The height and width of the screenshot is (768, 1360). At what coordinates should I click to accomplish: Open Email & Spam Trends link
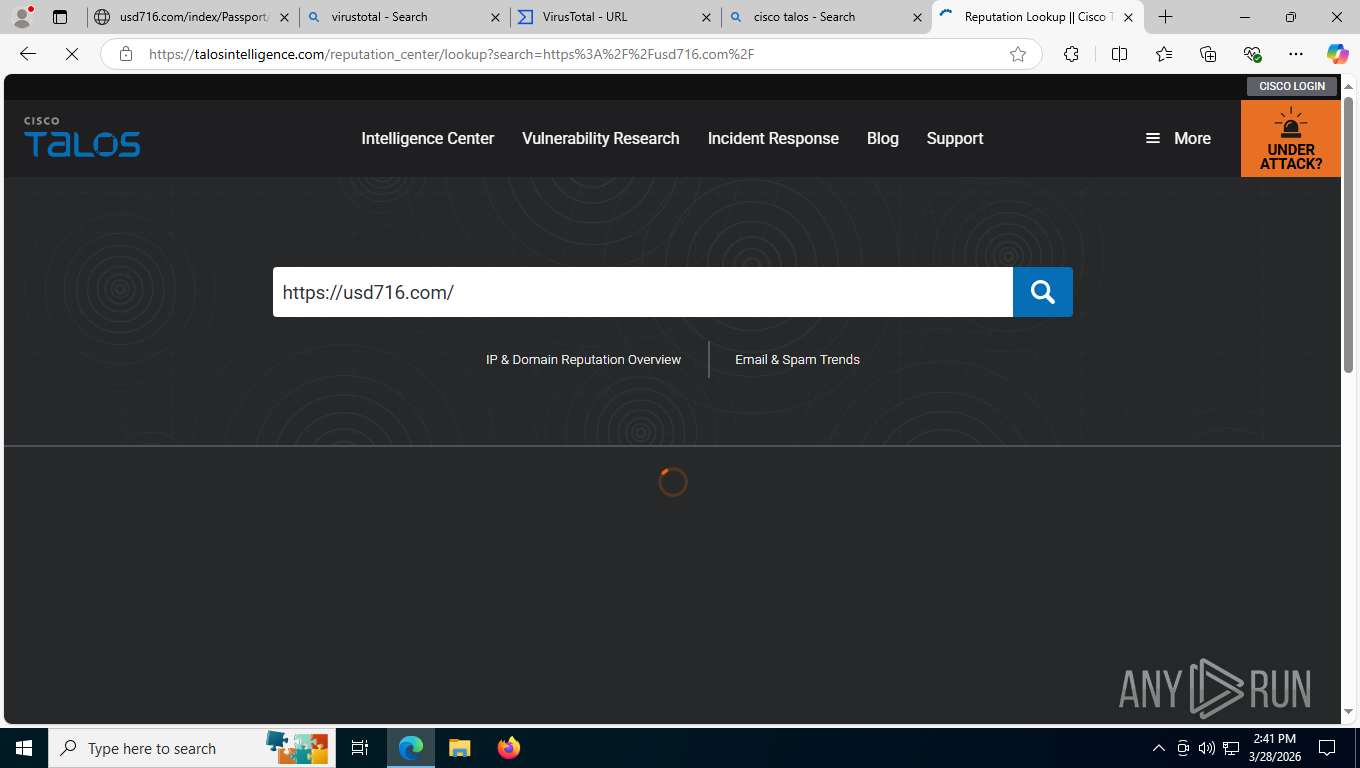797,359
